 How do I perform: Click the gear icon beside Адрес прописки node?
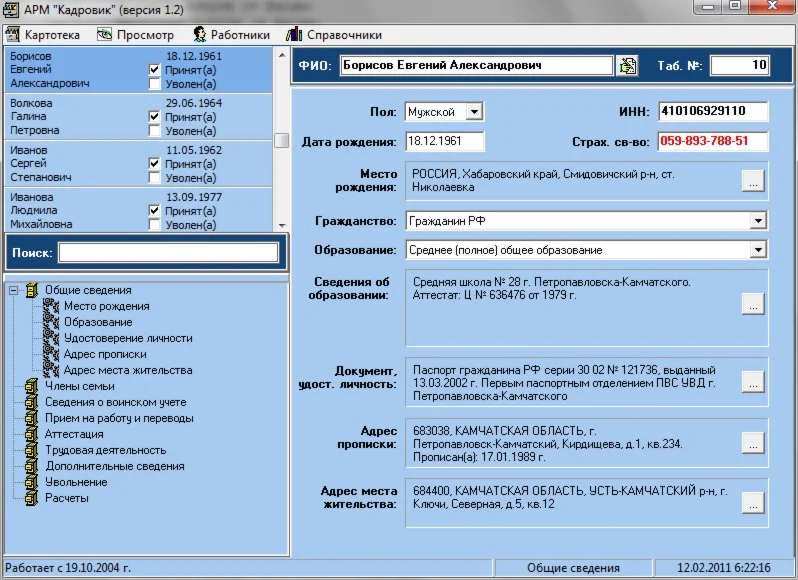tap(50, 354)
